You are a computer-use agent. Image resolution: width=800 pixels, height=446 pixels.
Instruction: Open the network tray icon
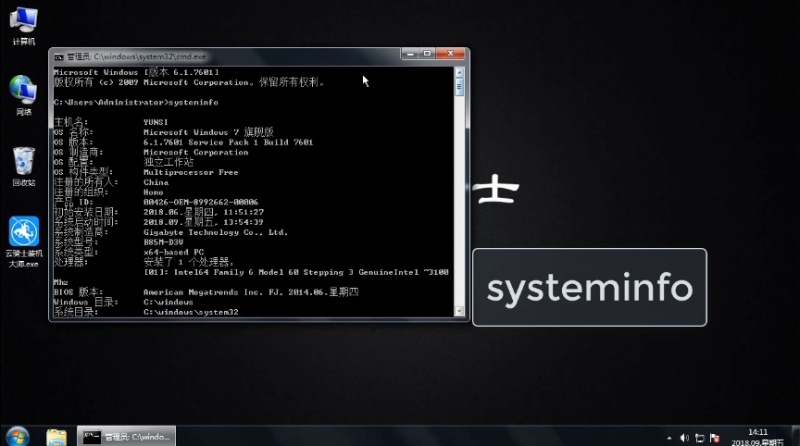click(x=699, y=438)
